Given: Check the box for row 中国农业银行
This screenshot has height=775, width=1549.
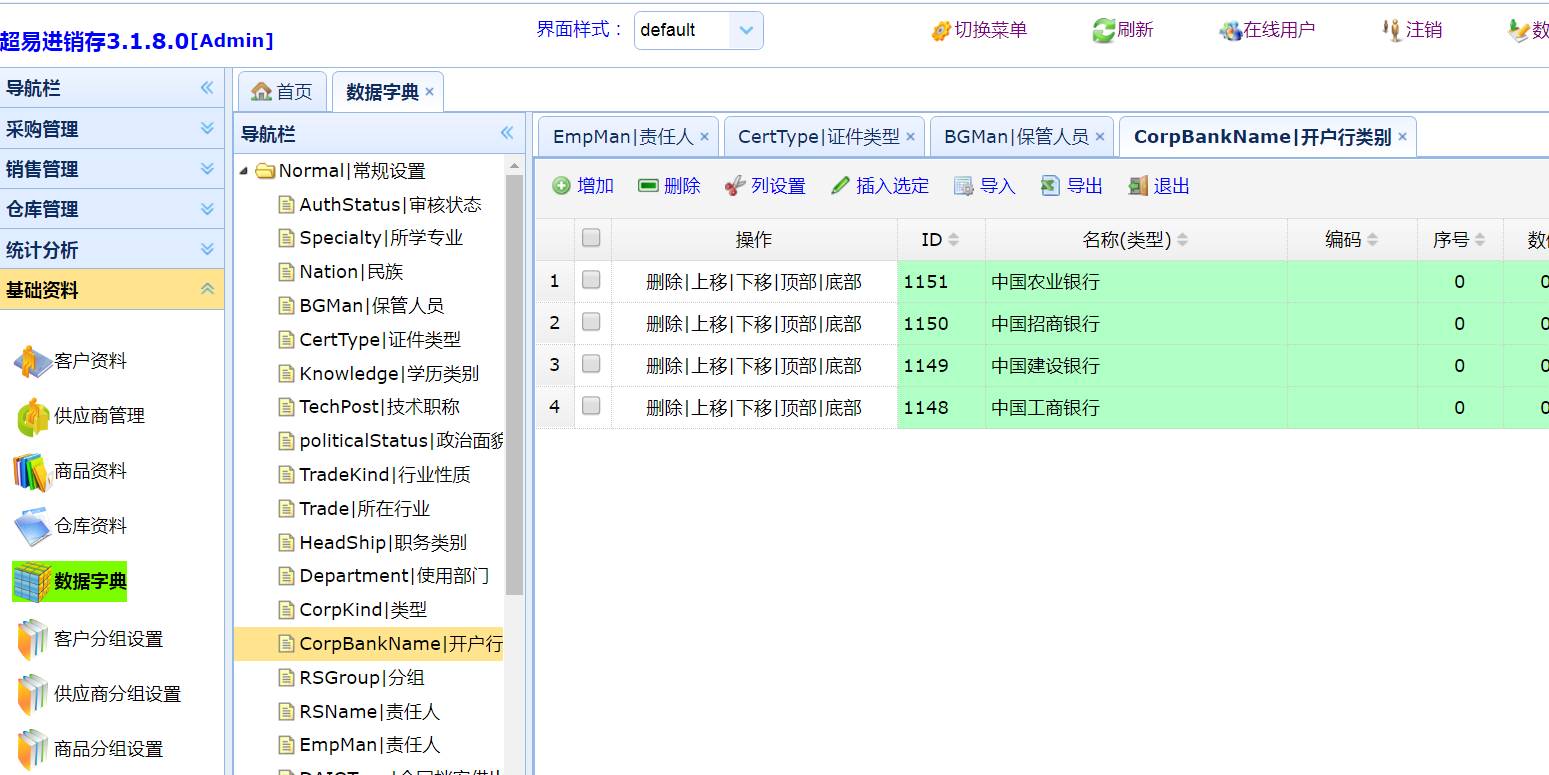Looking at the screenshot, I should pos(591,280).
